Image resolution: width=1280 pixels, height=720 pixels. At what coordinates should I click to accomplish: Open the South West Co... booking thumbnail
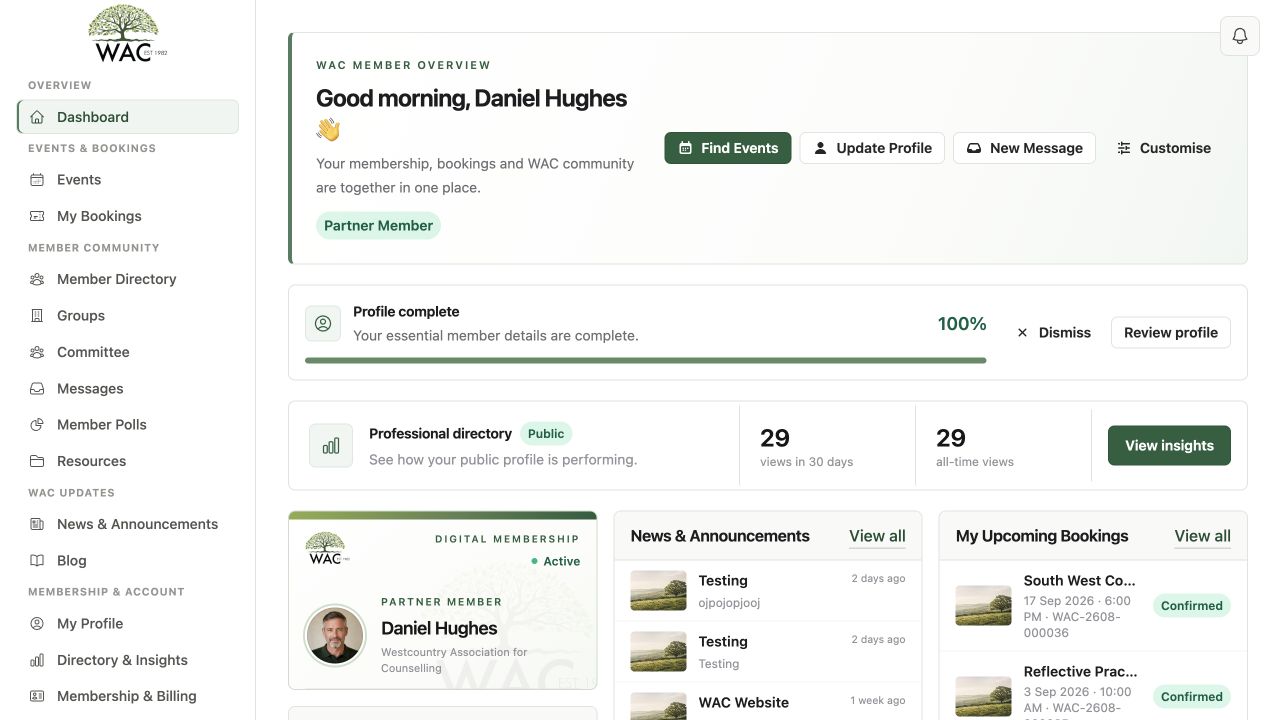[x=983, y=605]
